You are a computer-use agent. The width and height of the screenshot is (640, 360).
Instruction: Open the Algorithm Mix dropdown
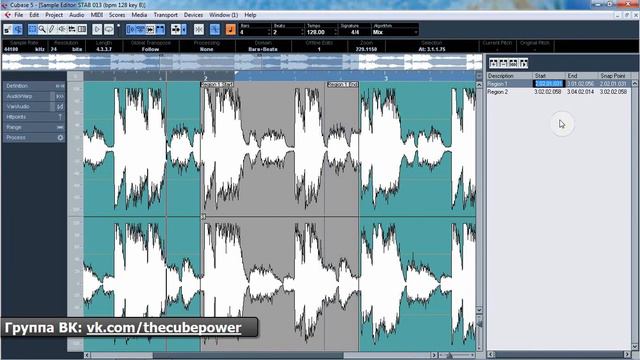(x=395, y=32)
